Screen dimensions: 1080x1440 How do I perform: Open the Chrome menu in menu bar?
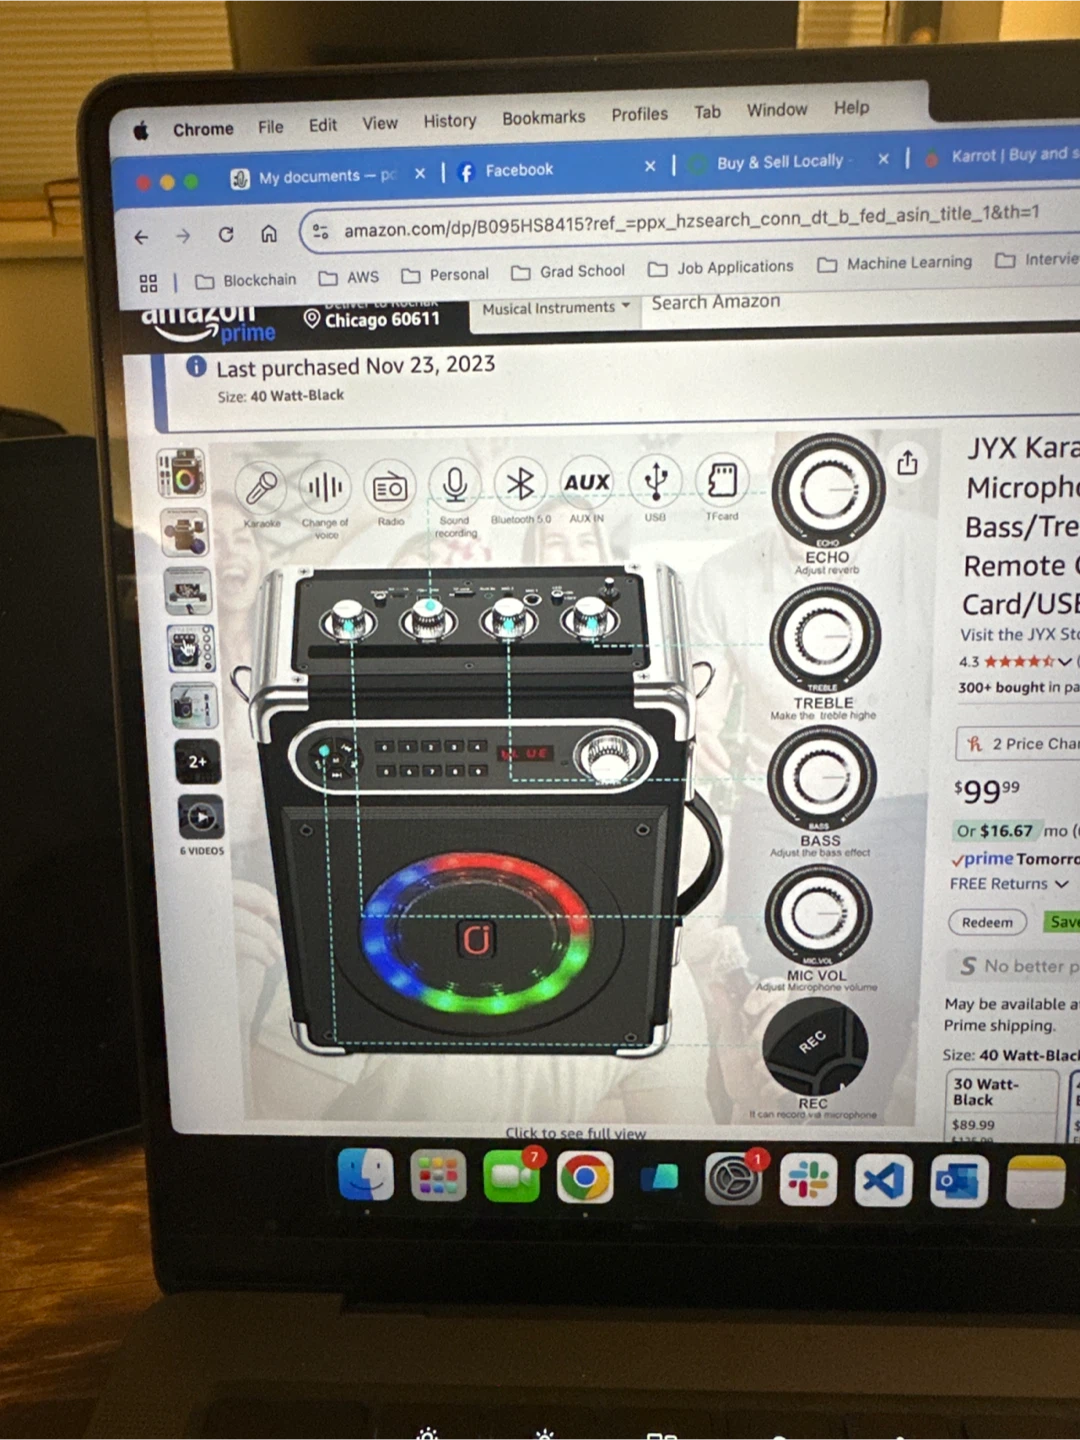(x=203, y=129)
